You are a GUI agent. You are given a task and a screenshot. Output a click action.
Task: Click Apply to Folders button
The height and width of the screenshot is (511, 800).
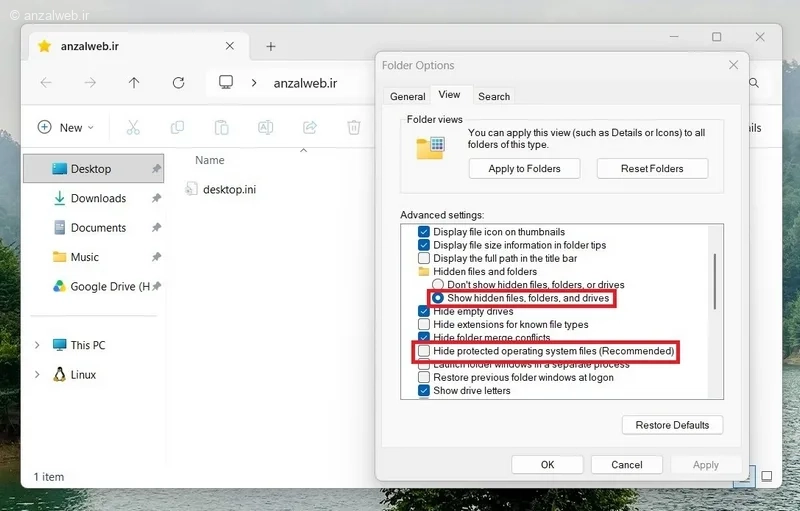[524, 168]
